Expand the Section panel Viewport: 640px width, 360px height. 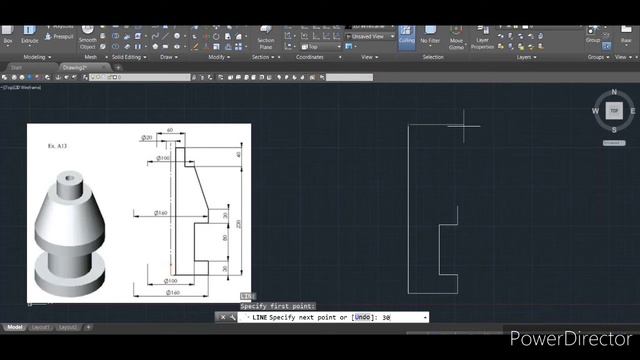tap(263, 57)
